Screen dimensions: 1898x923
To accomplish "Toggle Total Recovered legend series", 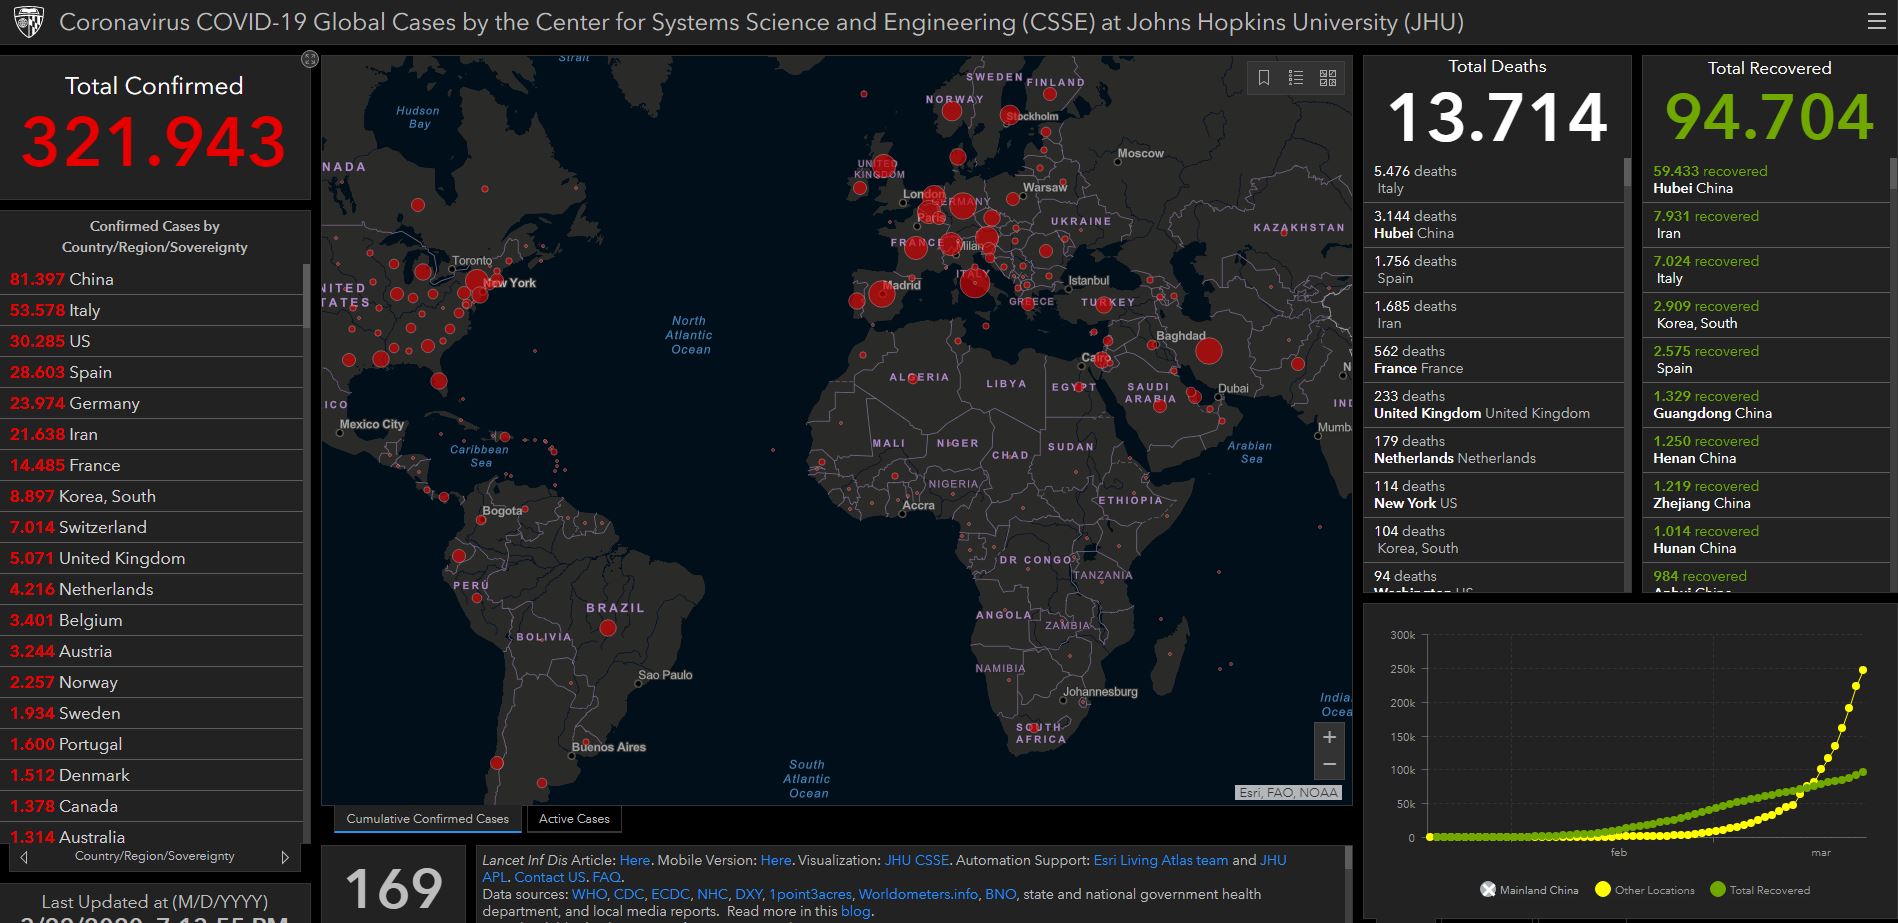I will point(1760,890).
